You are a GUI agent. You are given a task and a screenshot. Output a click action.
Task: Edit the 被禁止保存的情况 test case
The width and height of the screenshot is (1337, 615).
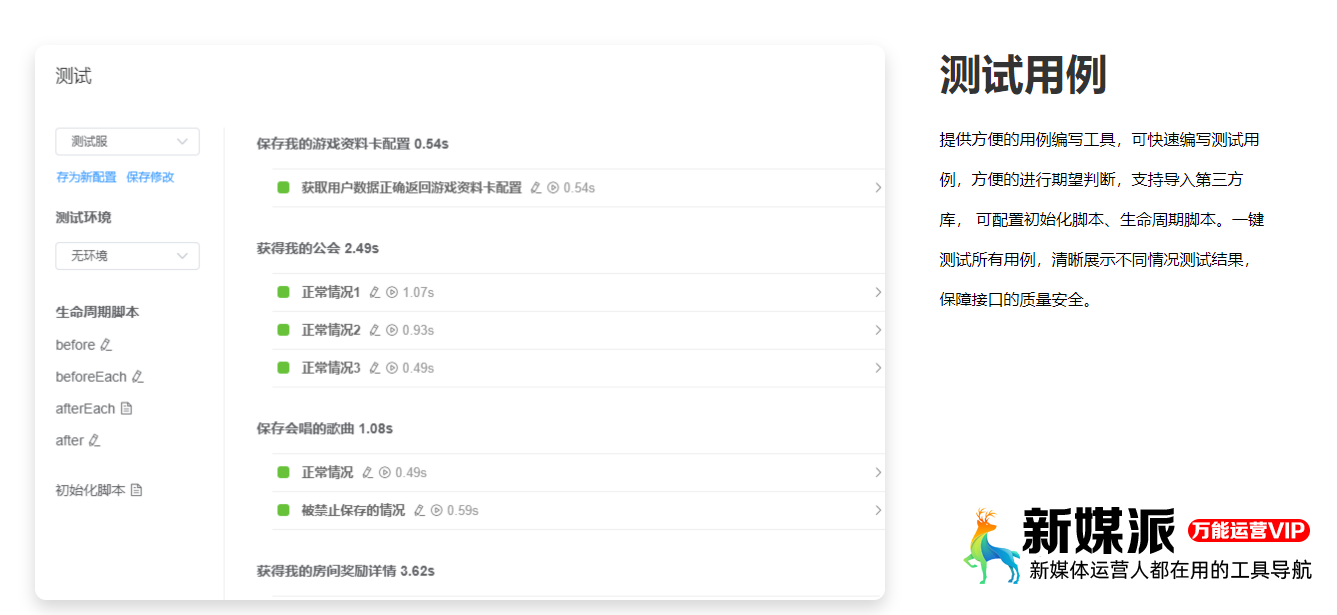point(420,511)
